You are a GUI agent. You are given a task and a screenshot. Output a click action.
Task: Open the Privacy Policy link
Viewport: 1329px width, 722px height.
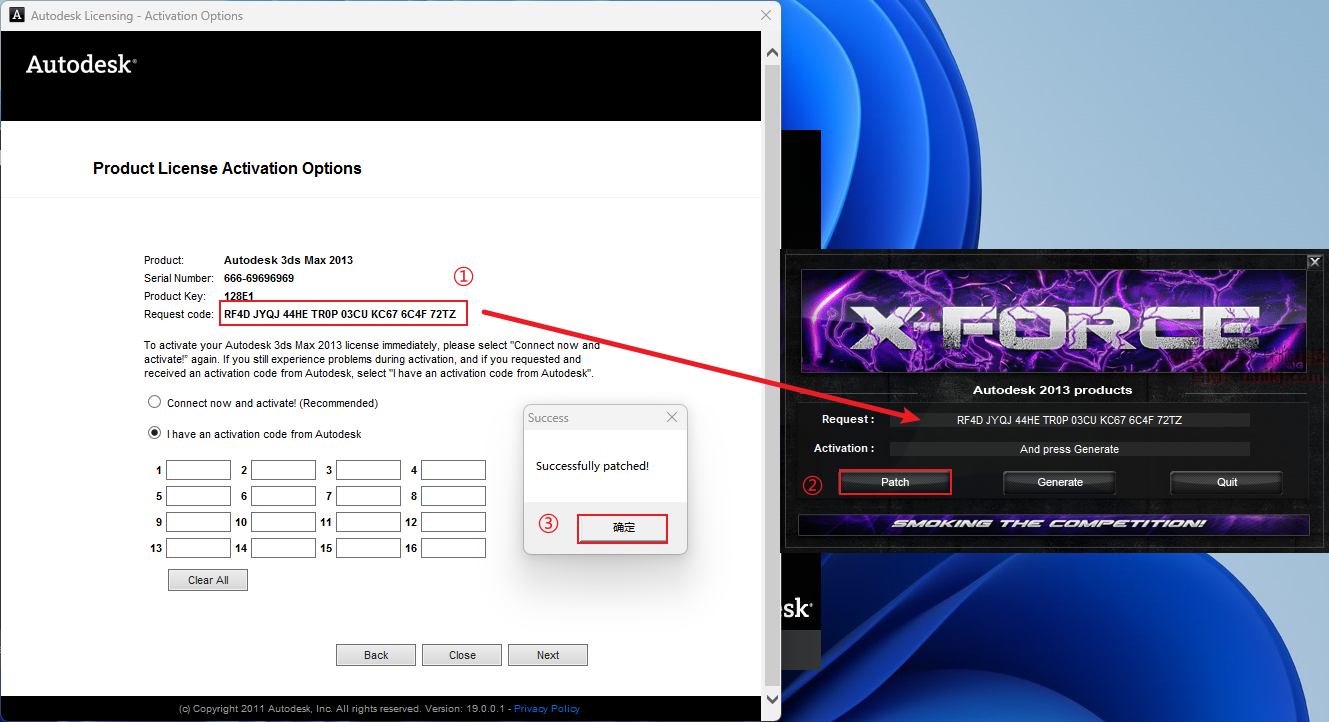[x=547, y=709]
